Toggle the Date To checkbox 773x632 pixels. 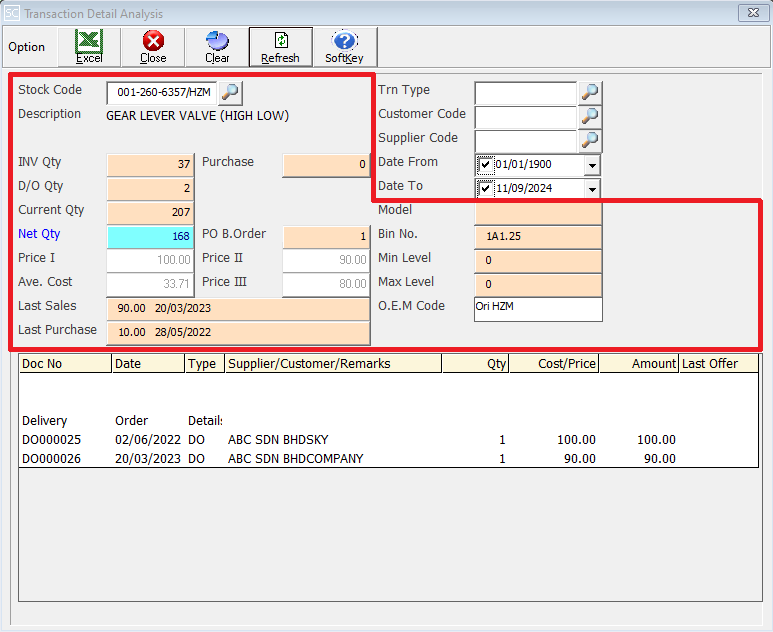click(486, 188)
